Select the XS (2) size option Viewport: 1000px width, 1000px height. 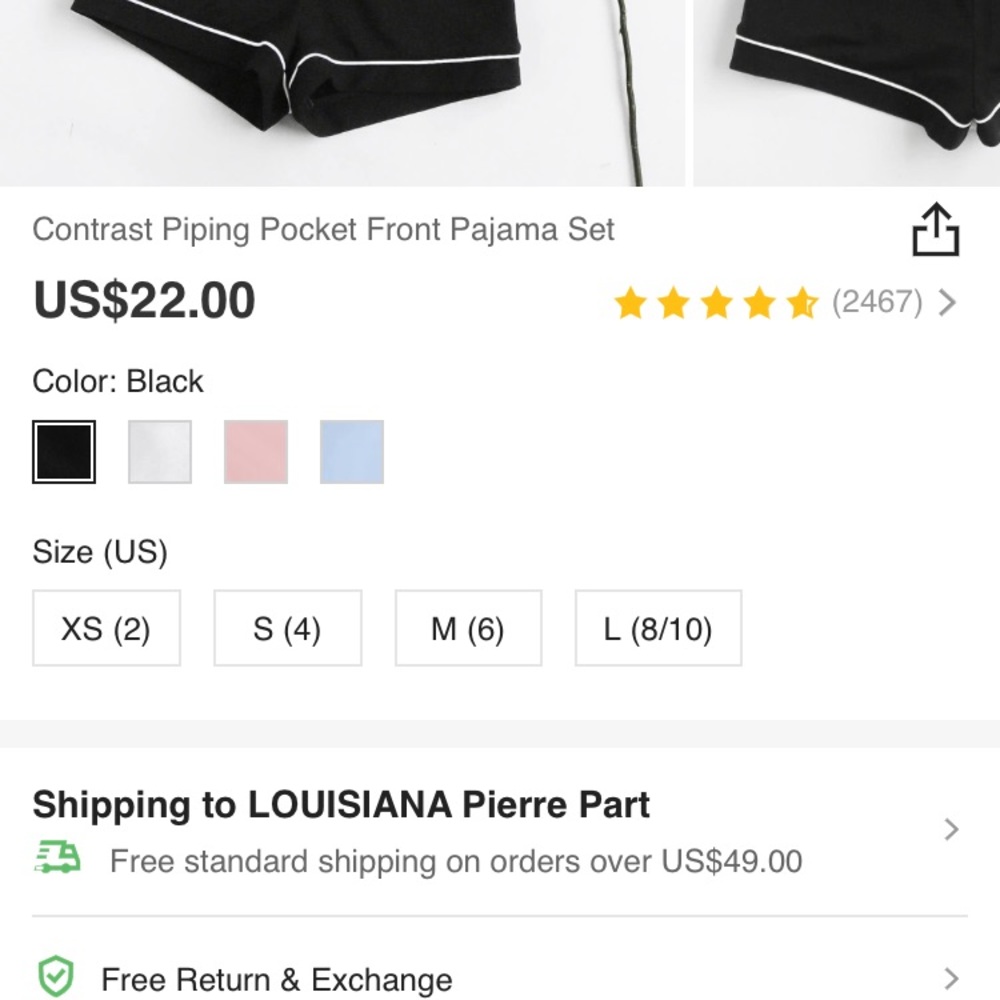tap(106, 628)
